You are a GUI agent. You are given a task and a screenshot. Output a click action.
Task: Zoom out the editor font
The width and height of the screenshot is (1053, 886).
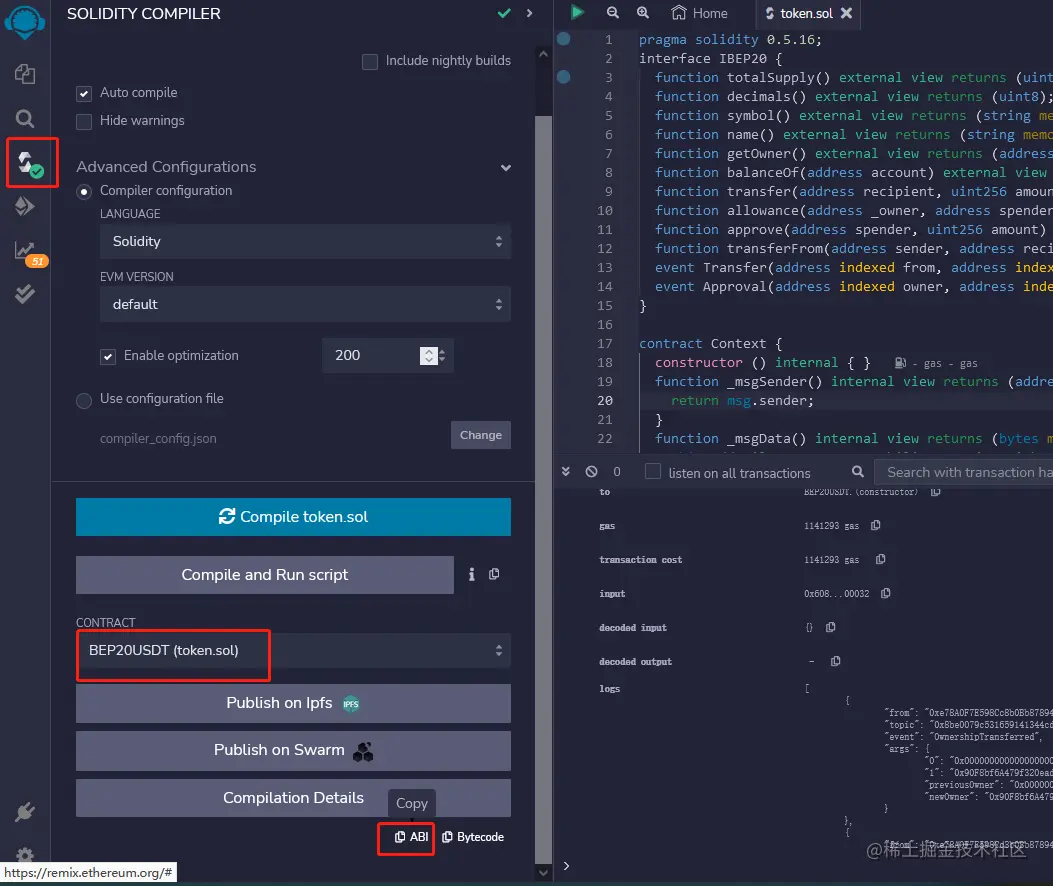pos(612,12)
